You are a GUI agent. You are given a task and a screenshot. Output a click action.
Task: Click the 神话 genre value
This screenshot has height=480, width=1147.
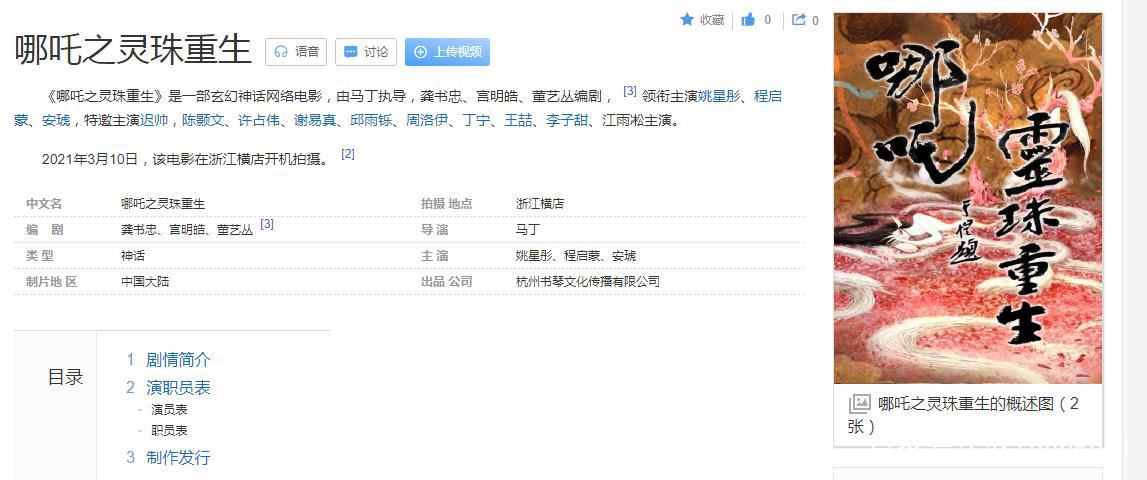[133, 256]
